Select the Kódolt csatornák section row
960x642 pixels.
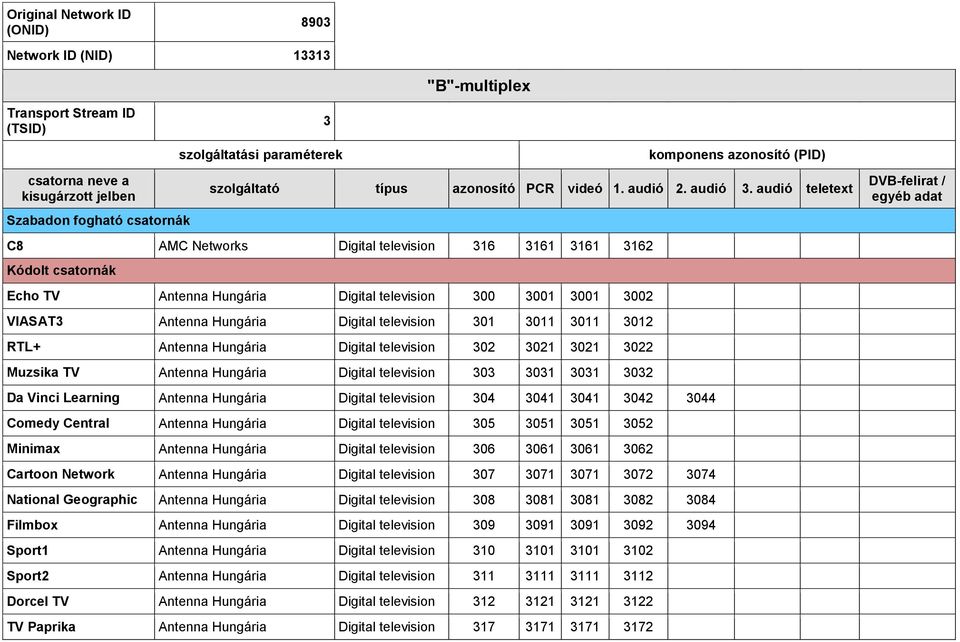coord(479,271)
